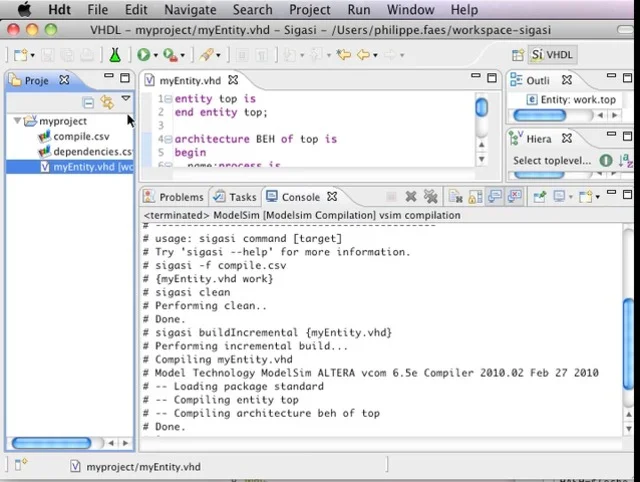The width and height of the screenshot is (640, 482).
Task: Remove all terminated launches icon
Action: coord(430,197)
